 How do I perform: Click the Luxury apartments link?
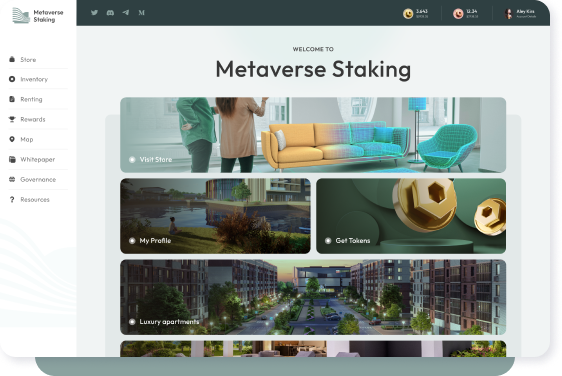pos(169,322)
